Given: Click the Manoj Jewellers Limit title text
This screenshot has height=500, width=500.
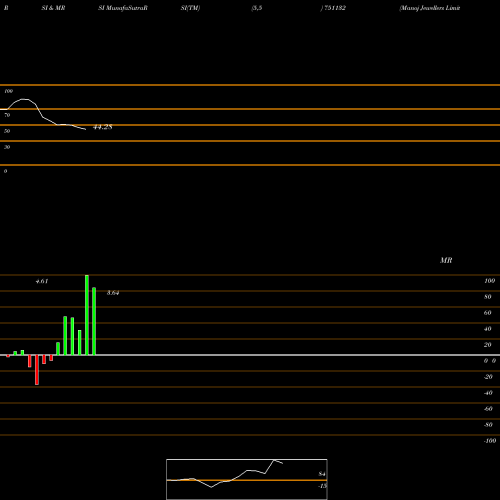Looking at the screenshot, I should tap(430, 8).
